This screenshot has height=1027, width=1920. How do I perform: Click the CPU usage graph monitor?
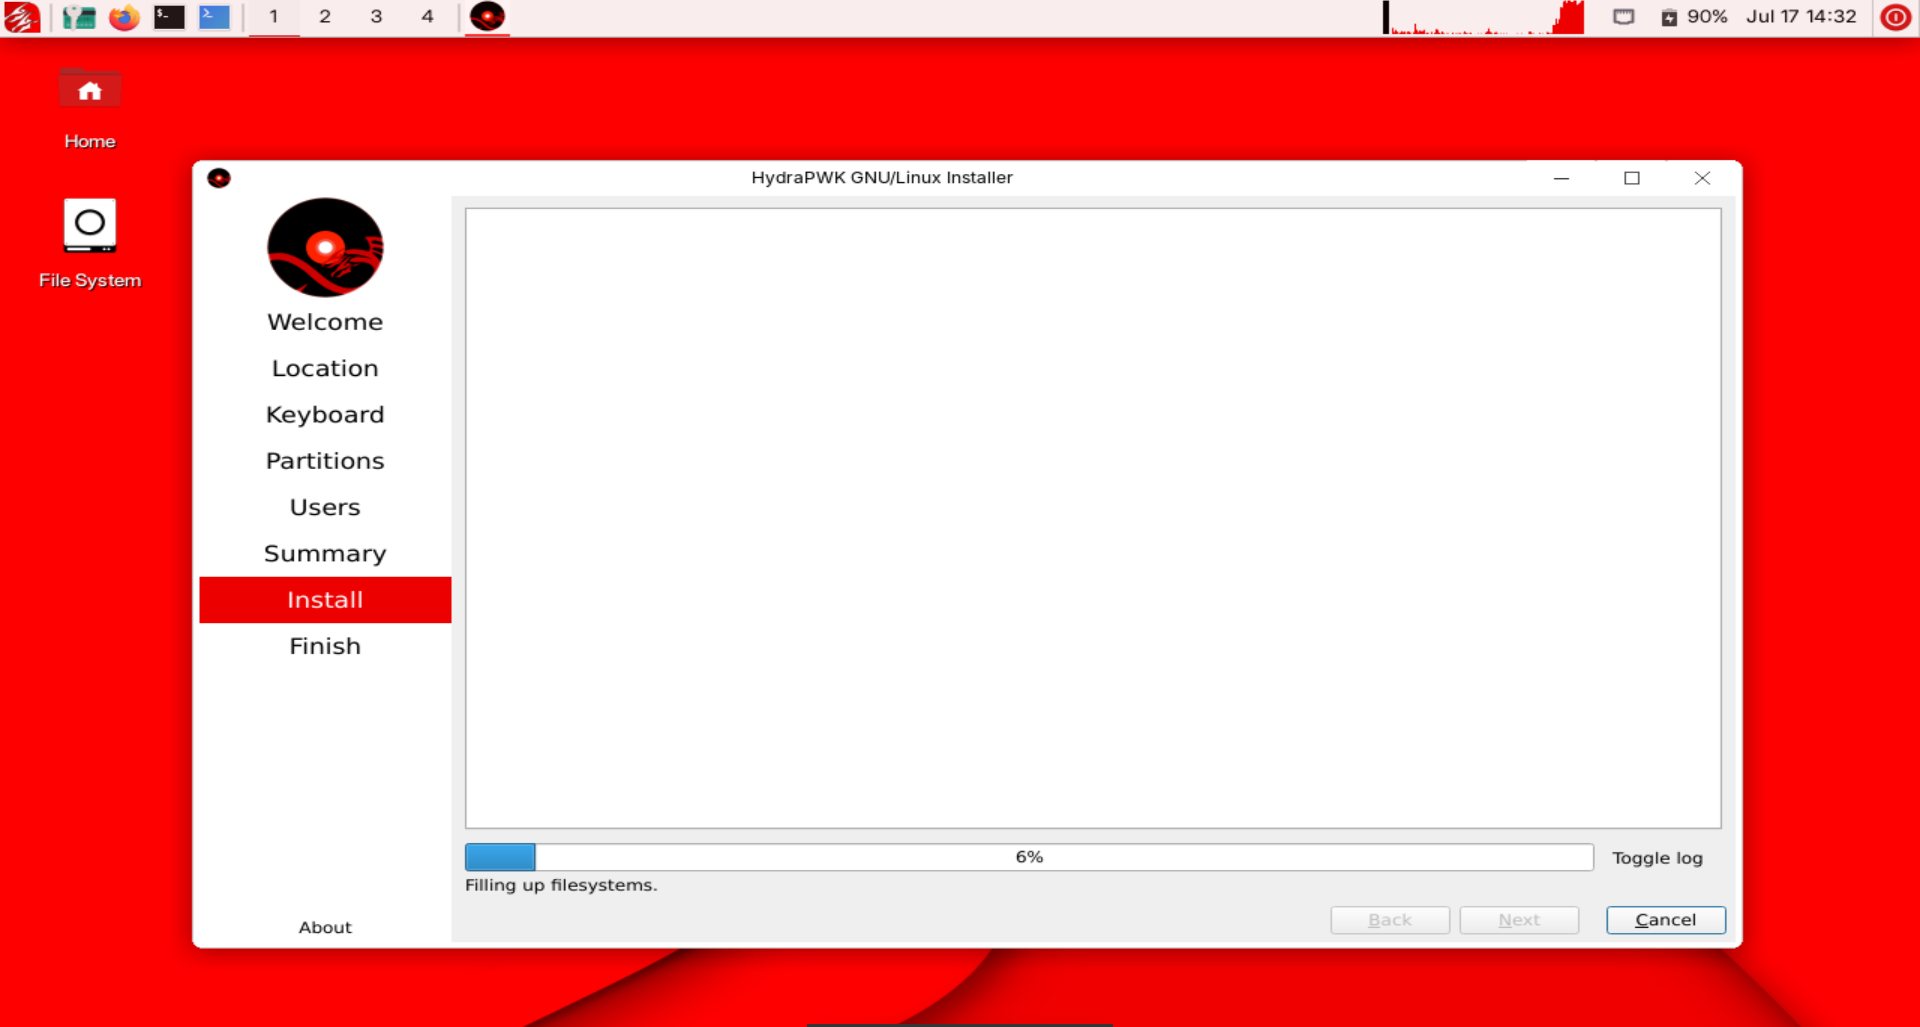click(1484, 17)
